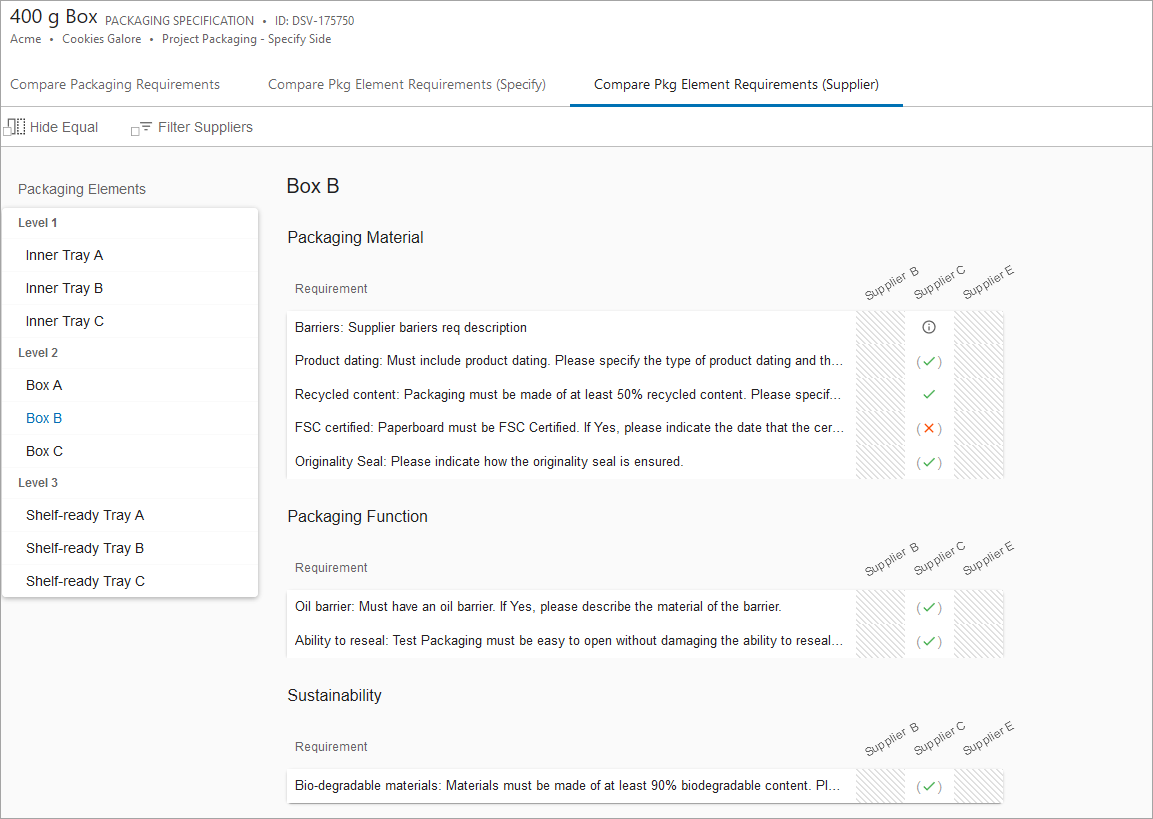Open the info icon in the Barriers row

click(929, 327)
